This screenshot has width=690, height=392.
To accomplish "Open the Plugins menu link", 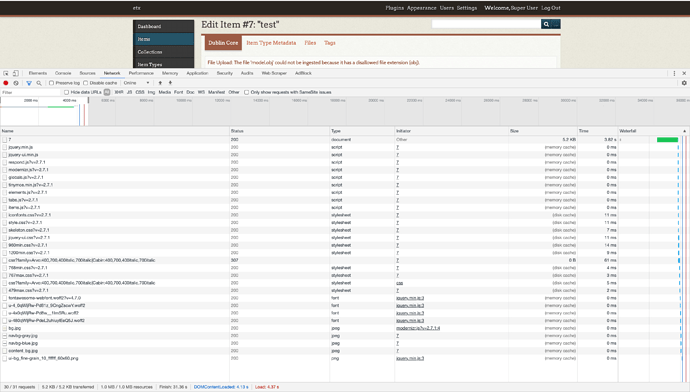I will coord(394,8).
